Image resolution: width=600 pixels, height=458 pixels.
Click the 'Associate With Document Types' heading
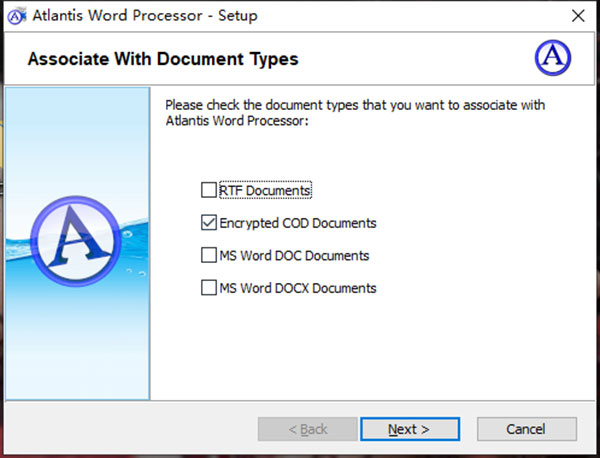click(x=163, y=59)
